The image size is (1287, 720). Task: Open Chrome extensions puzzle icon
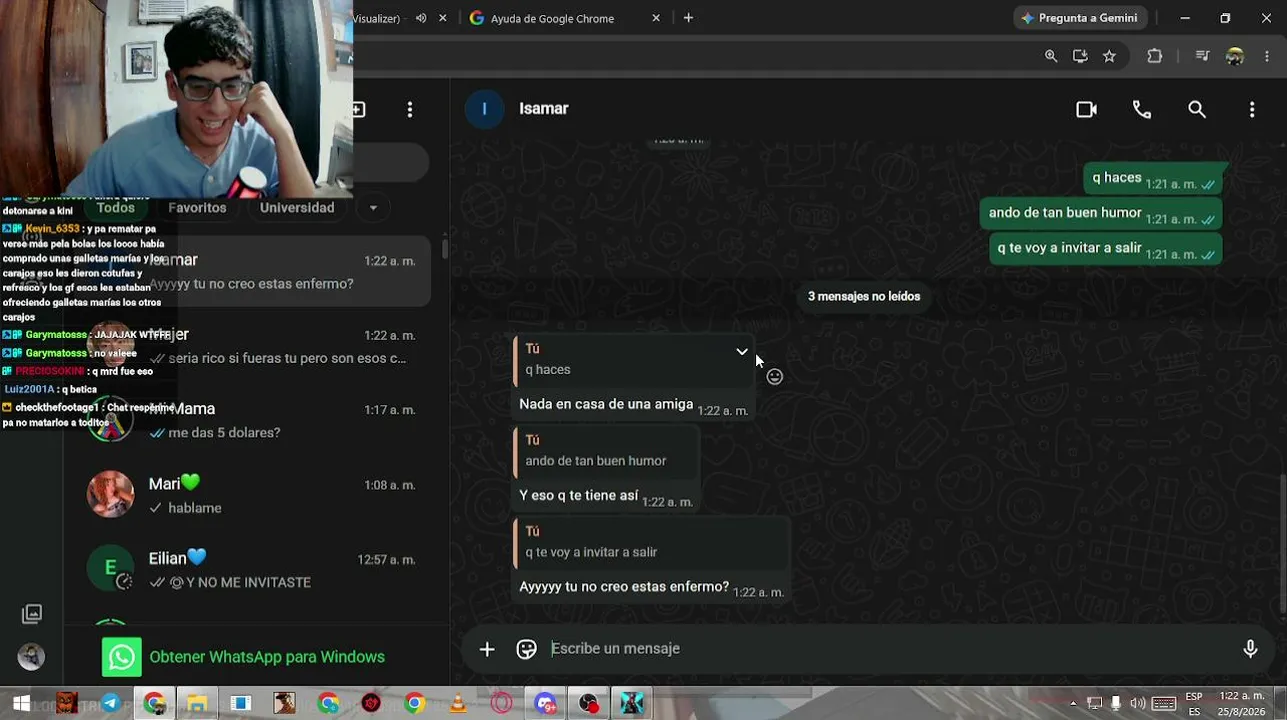tap(1155, 56)
